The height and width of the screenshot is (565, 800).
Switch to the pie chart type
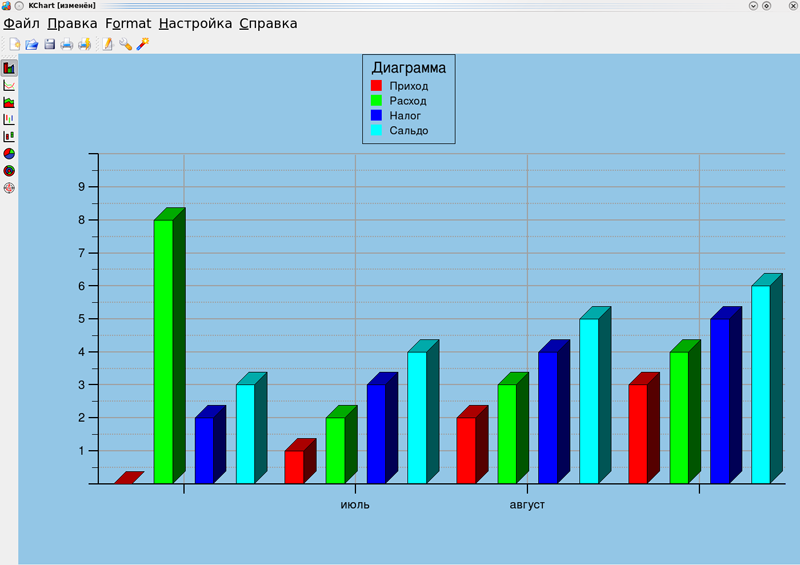9,154
